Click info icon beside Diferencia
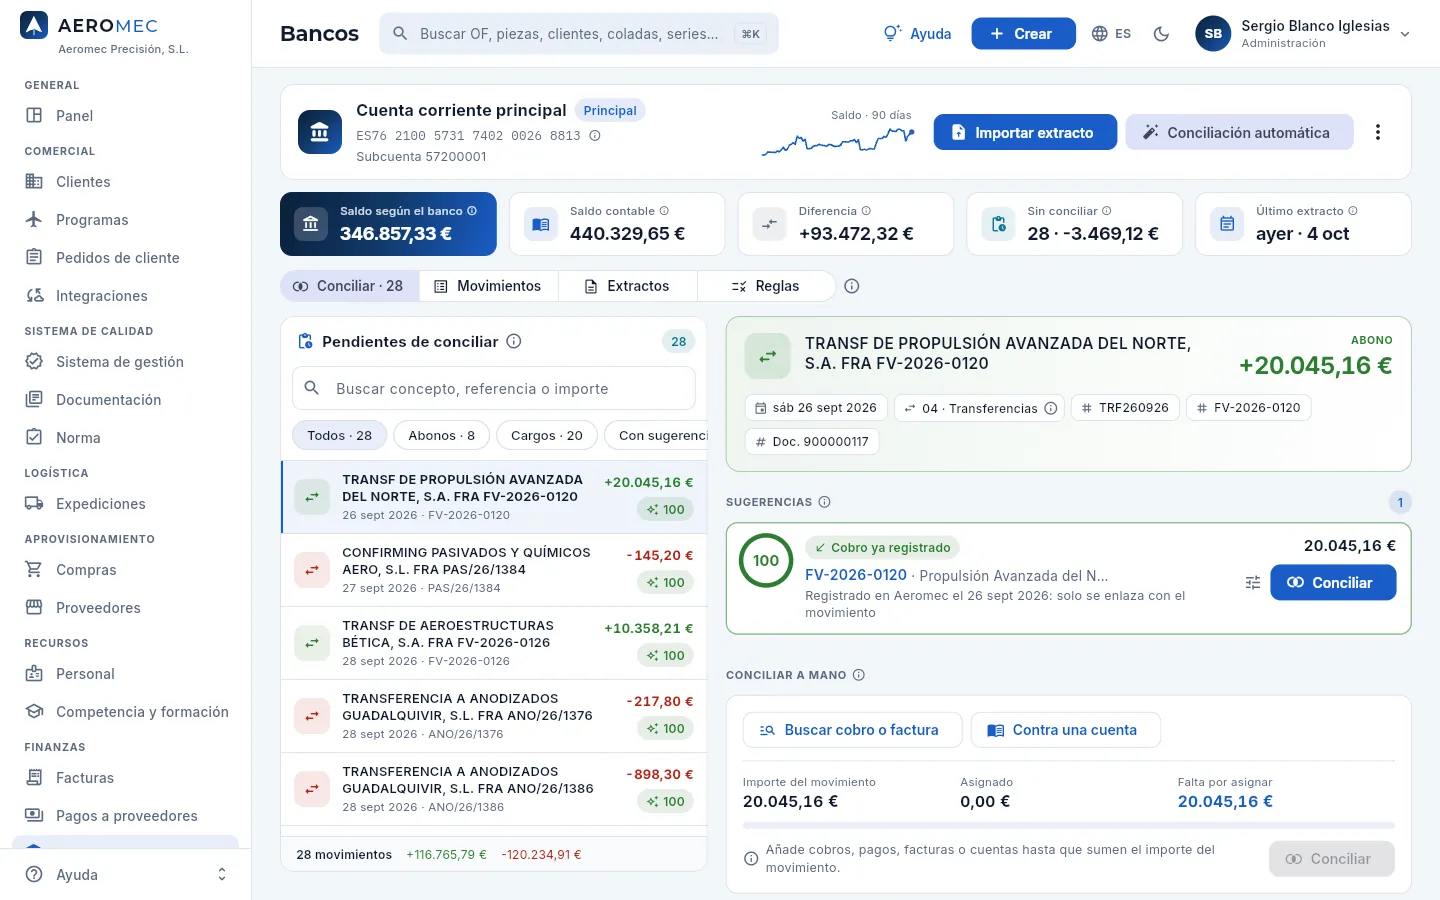 point(866,211)
